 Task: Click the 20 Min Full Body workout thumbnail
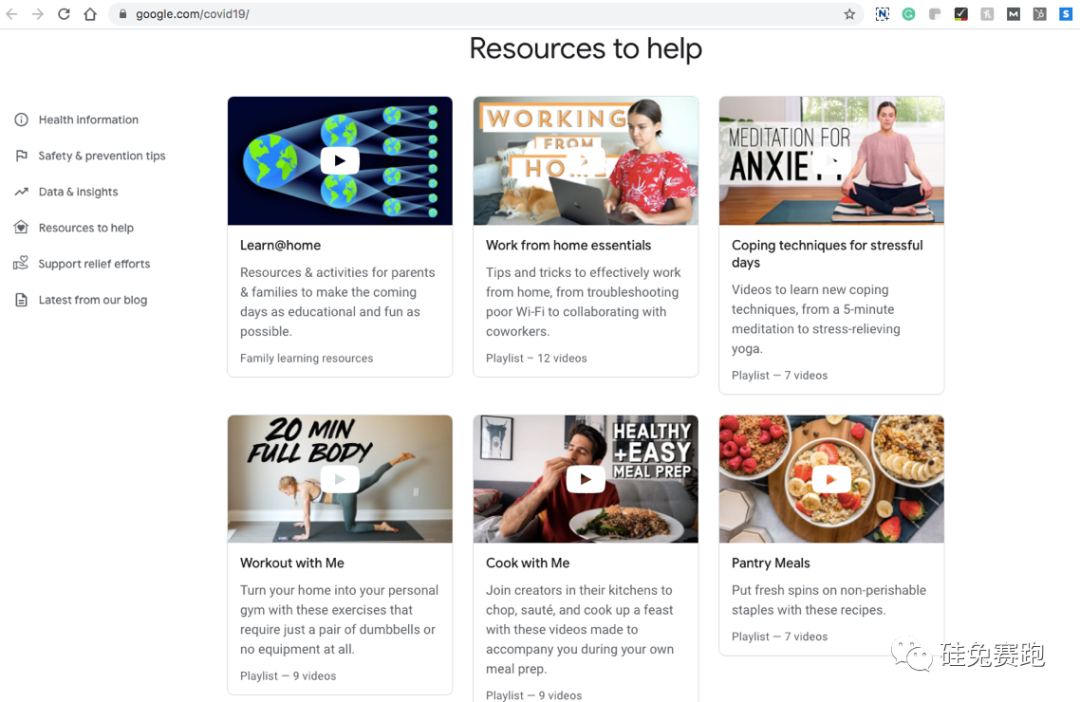click(340, 480)
